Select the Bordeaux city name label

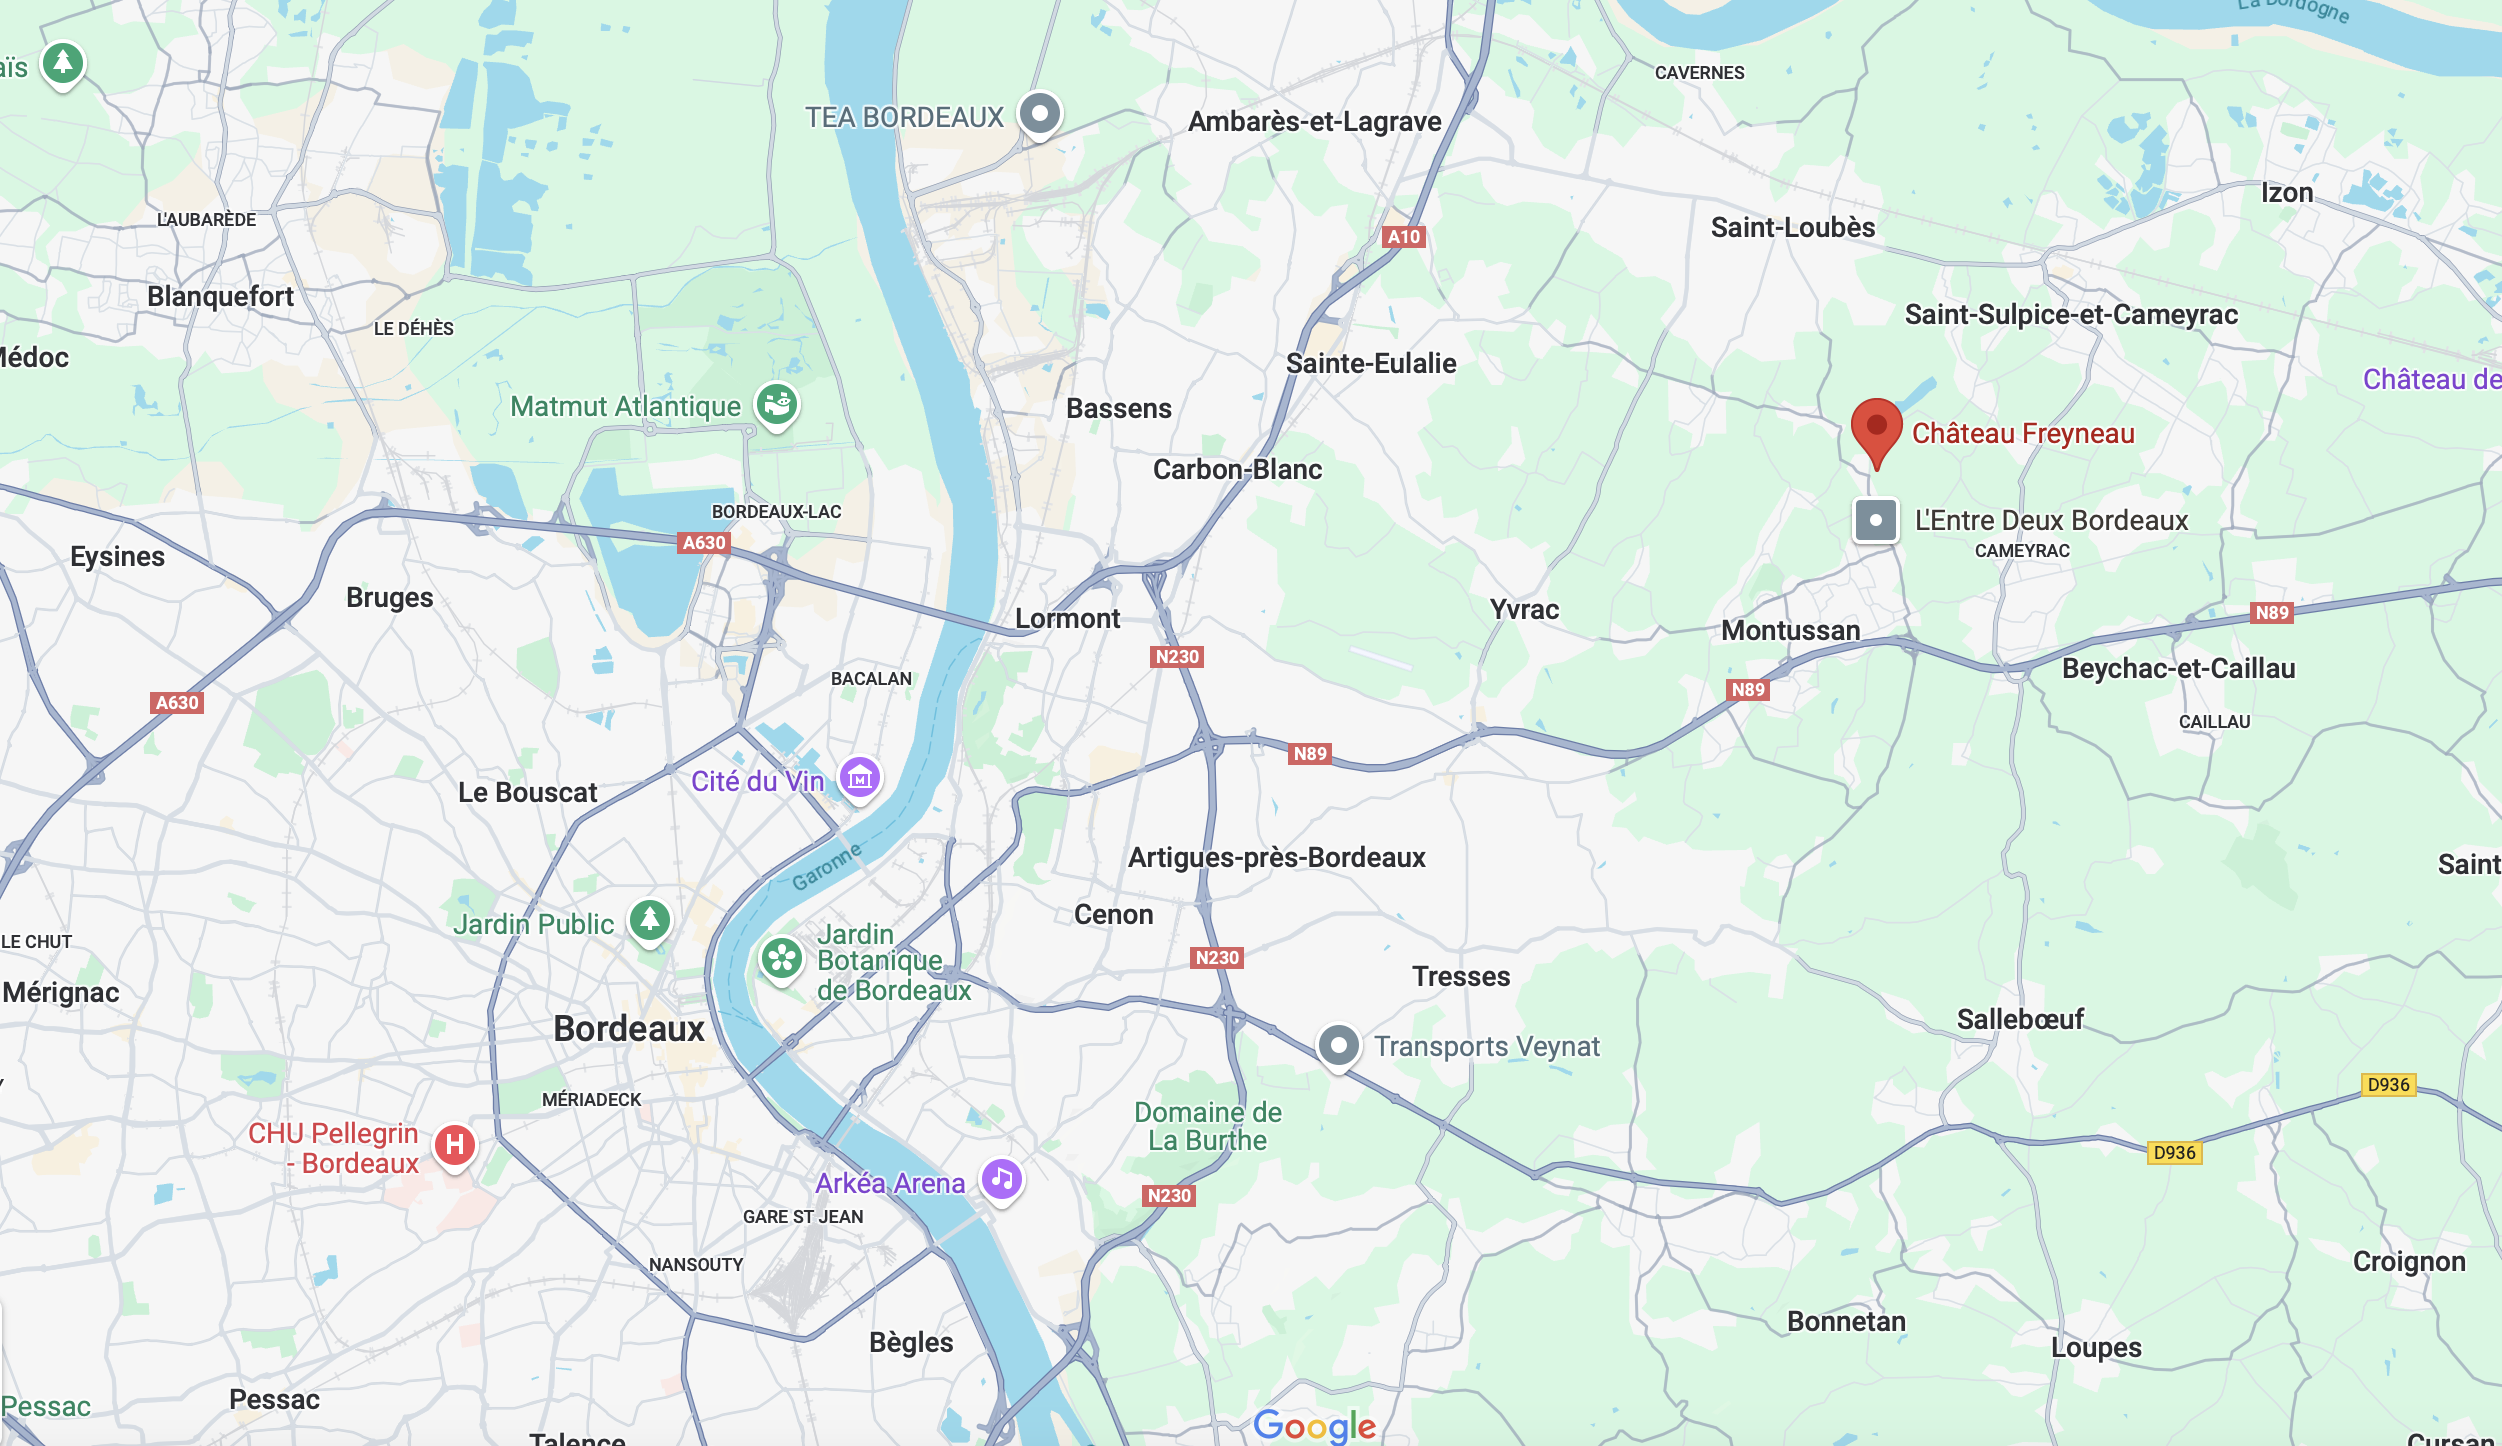click(x=629, y=1029)
